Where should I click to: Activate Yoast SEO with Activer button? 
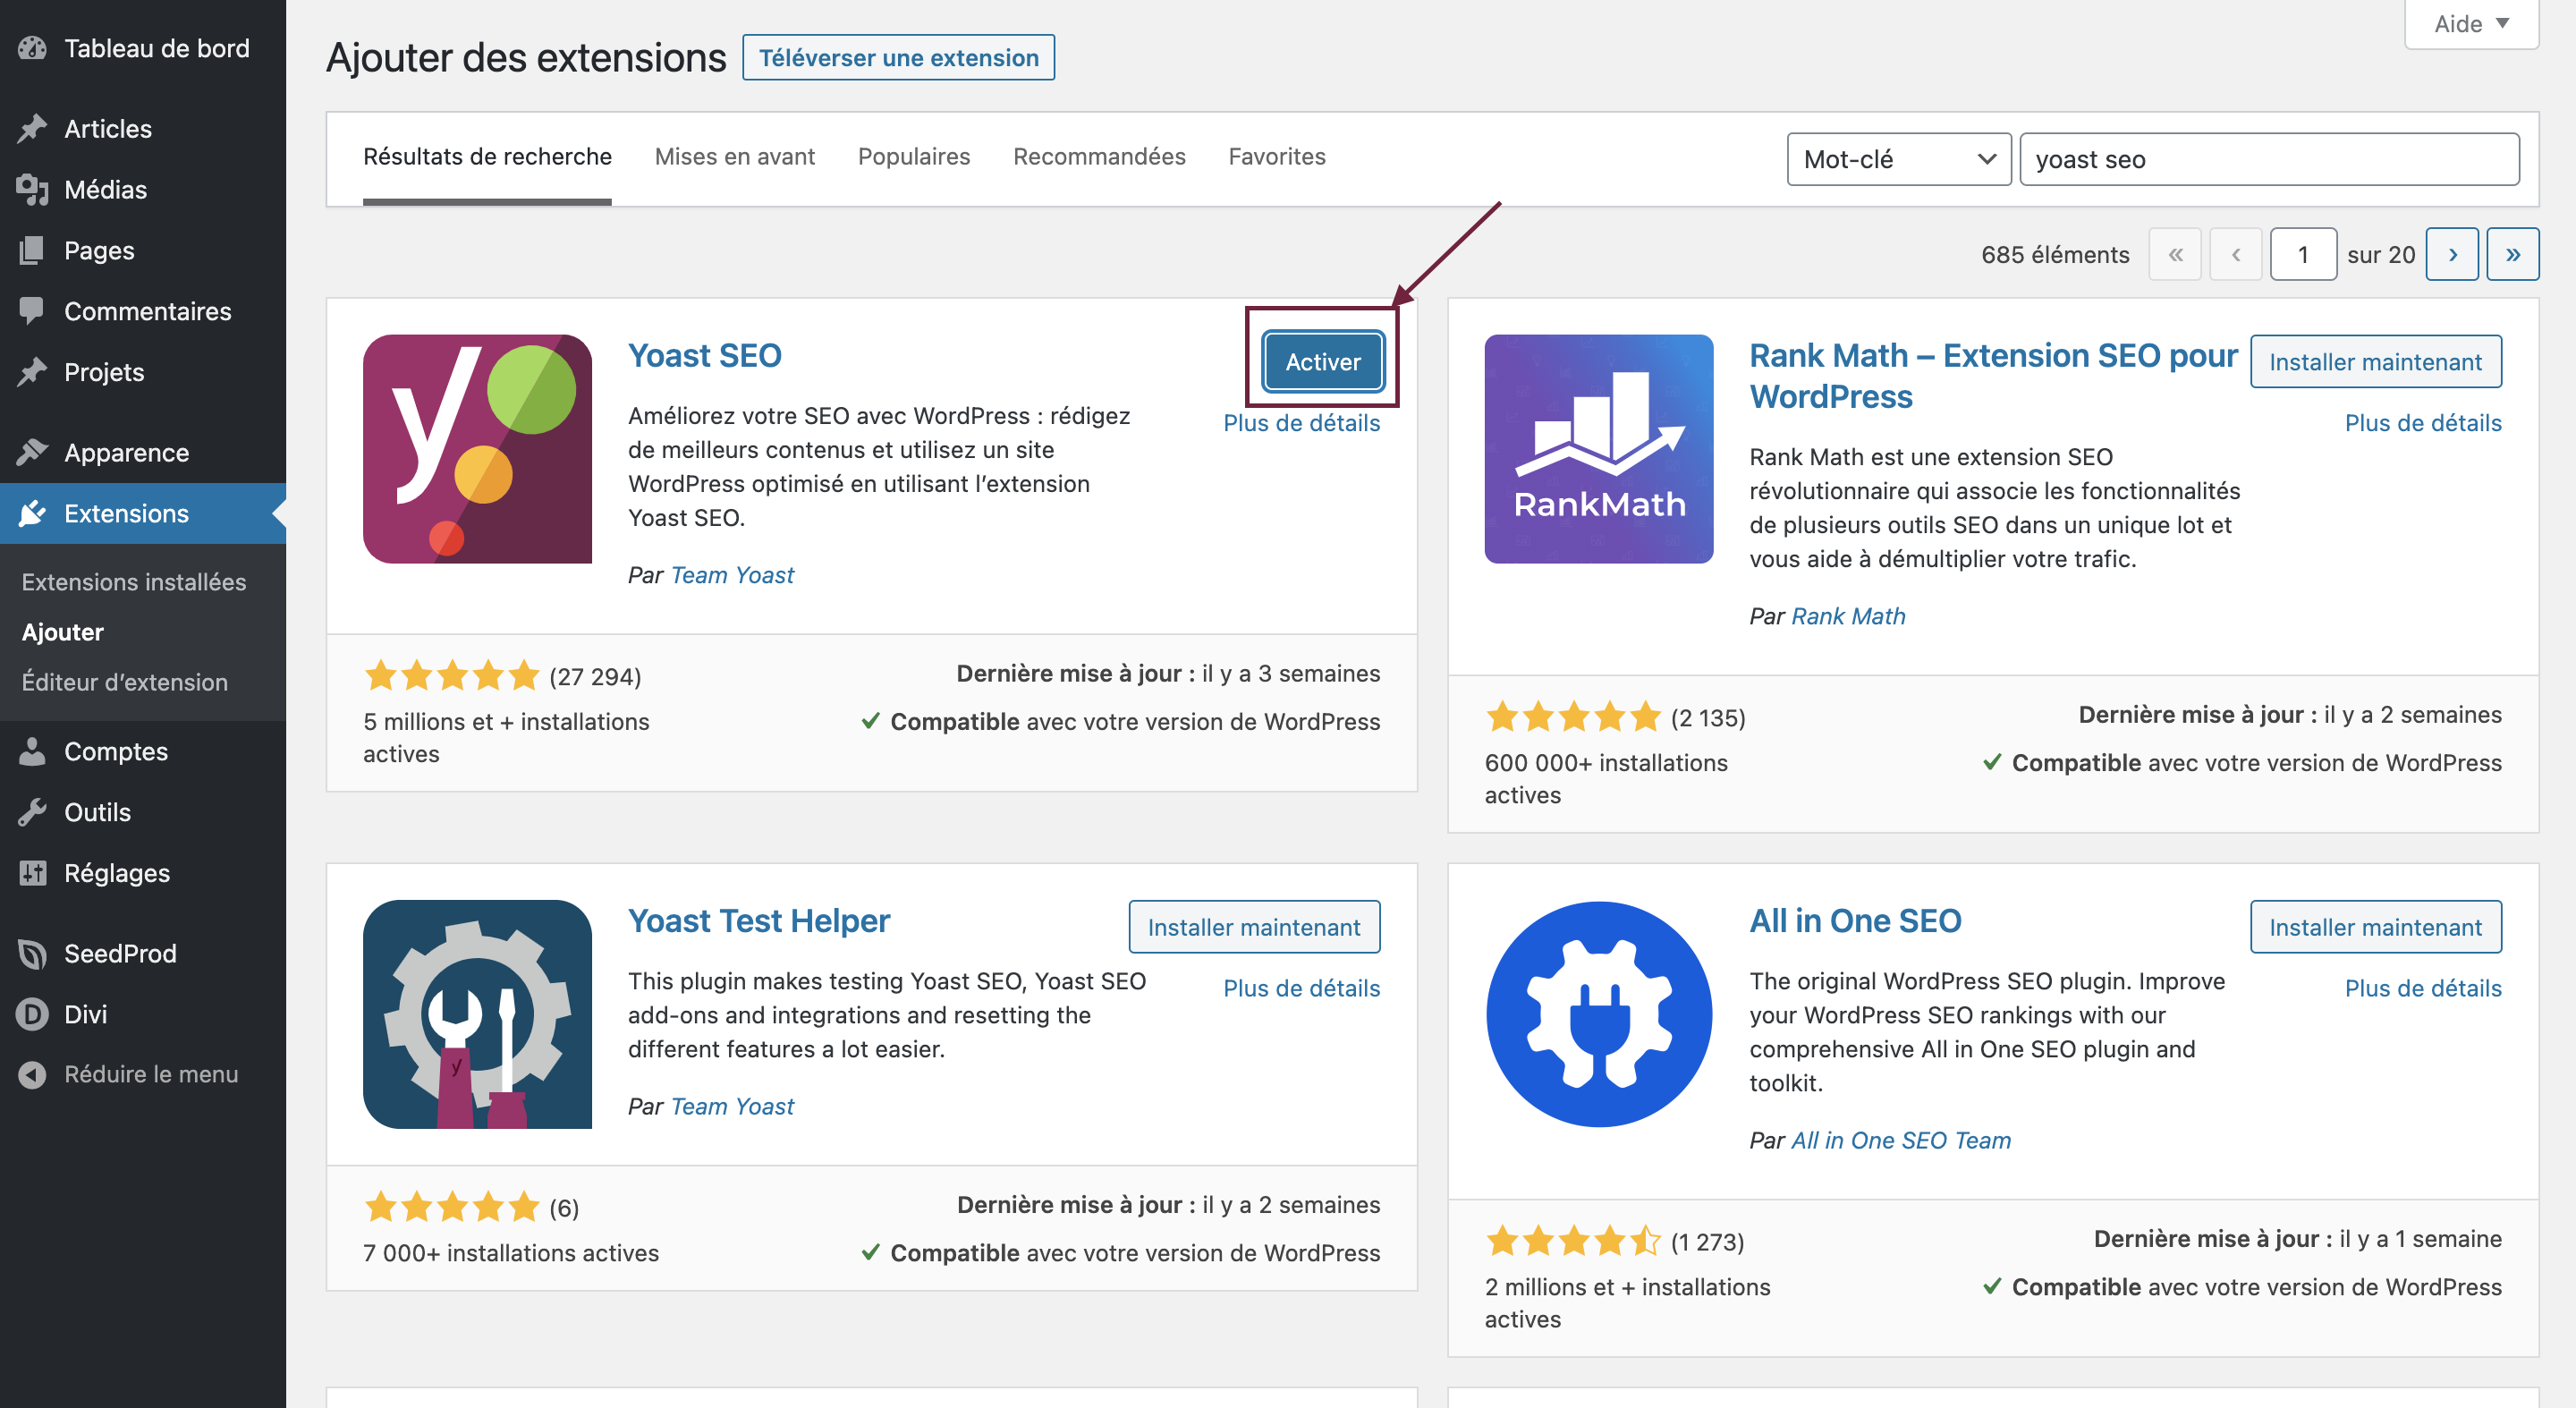coord(1322,361)
